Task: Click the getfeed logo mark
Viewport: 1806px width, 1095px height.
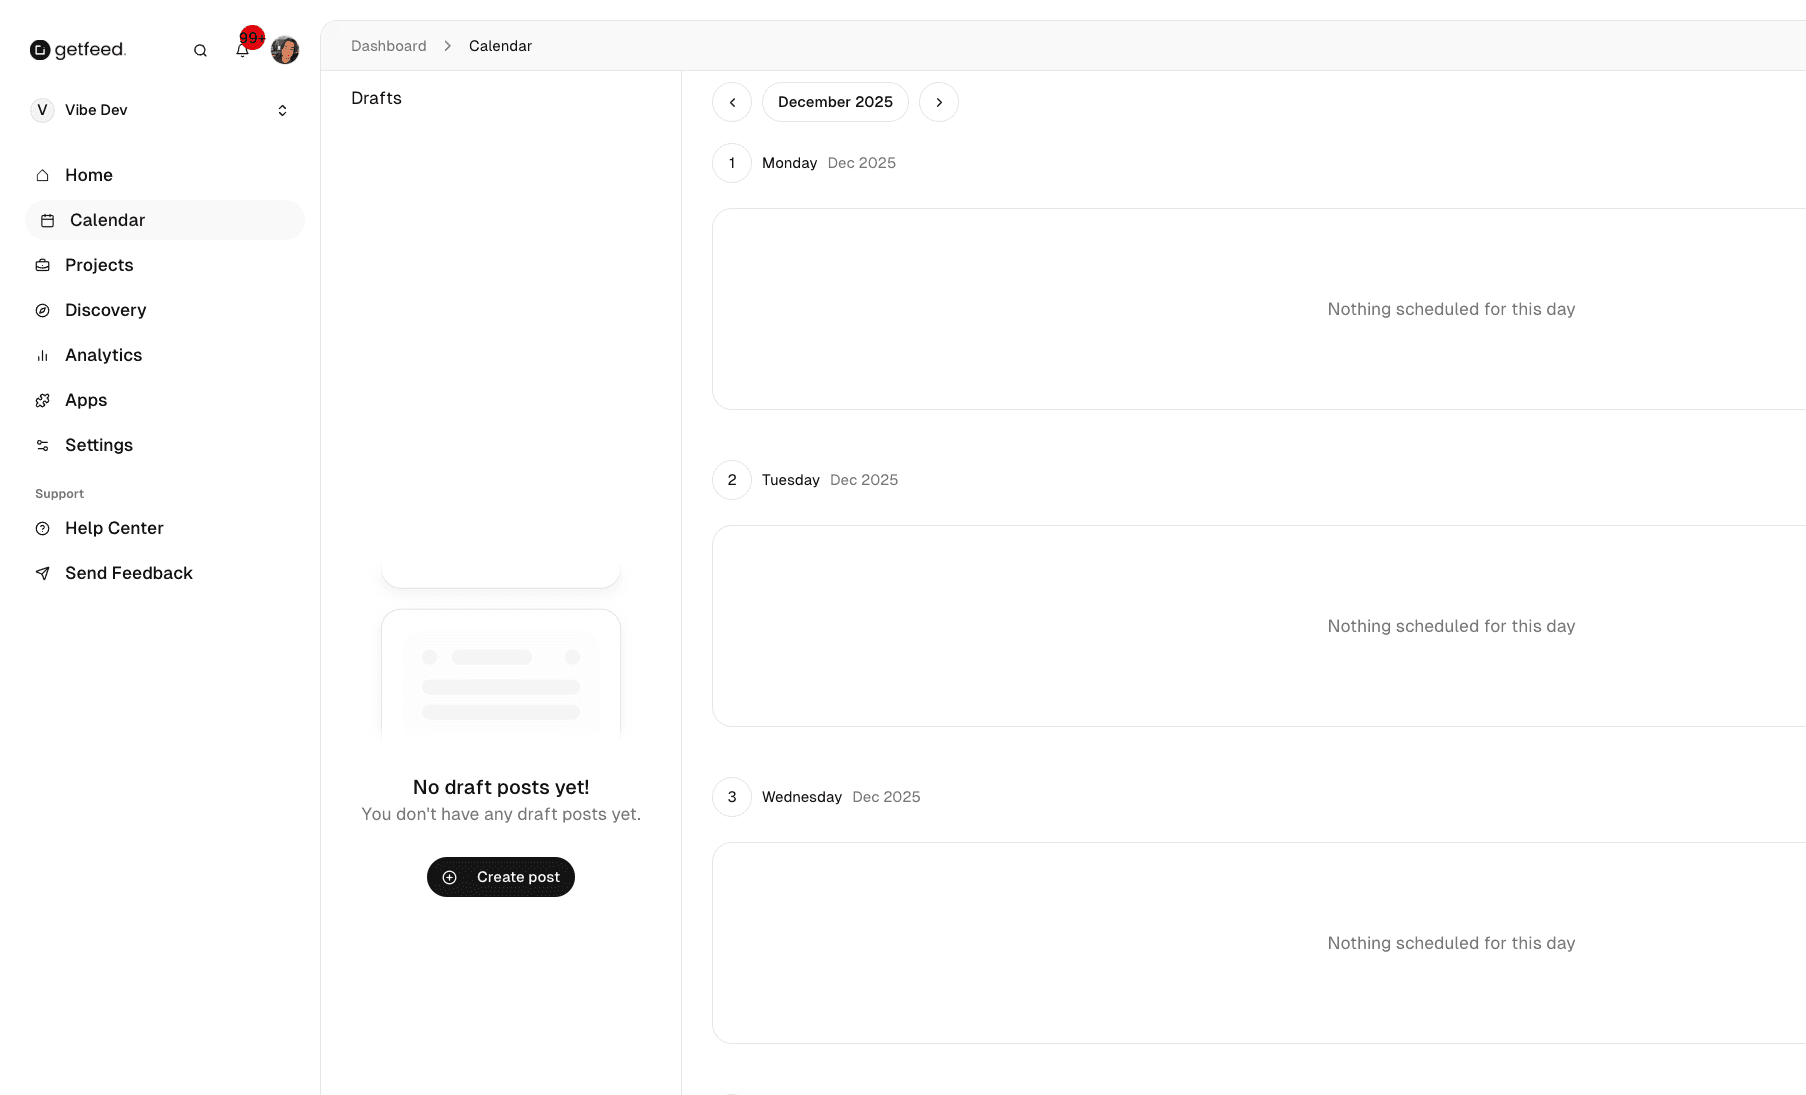Action: click(x=40, y=49)
